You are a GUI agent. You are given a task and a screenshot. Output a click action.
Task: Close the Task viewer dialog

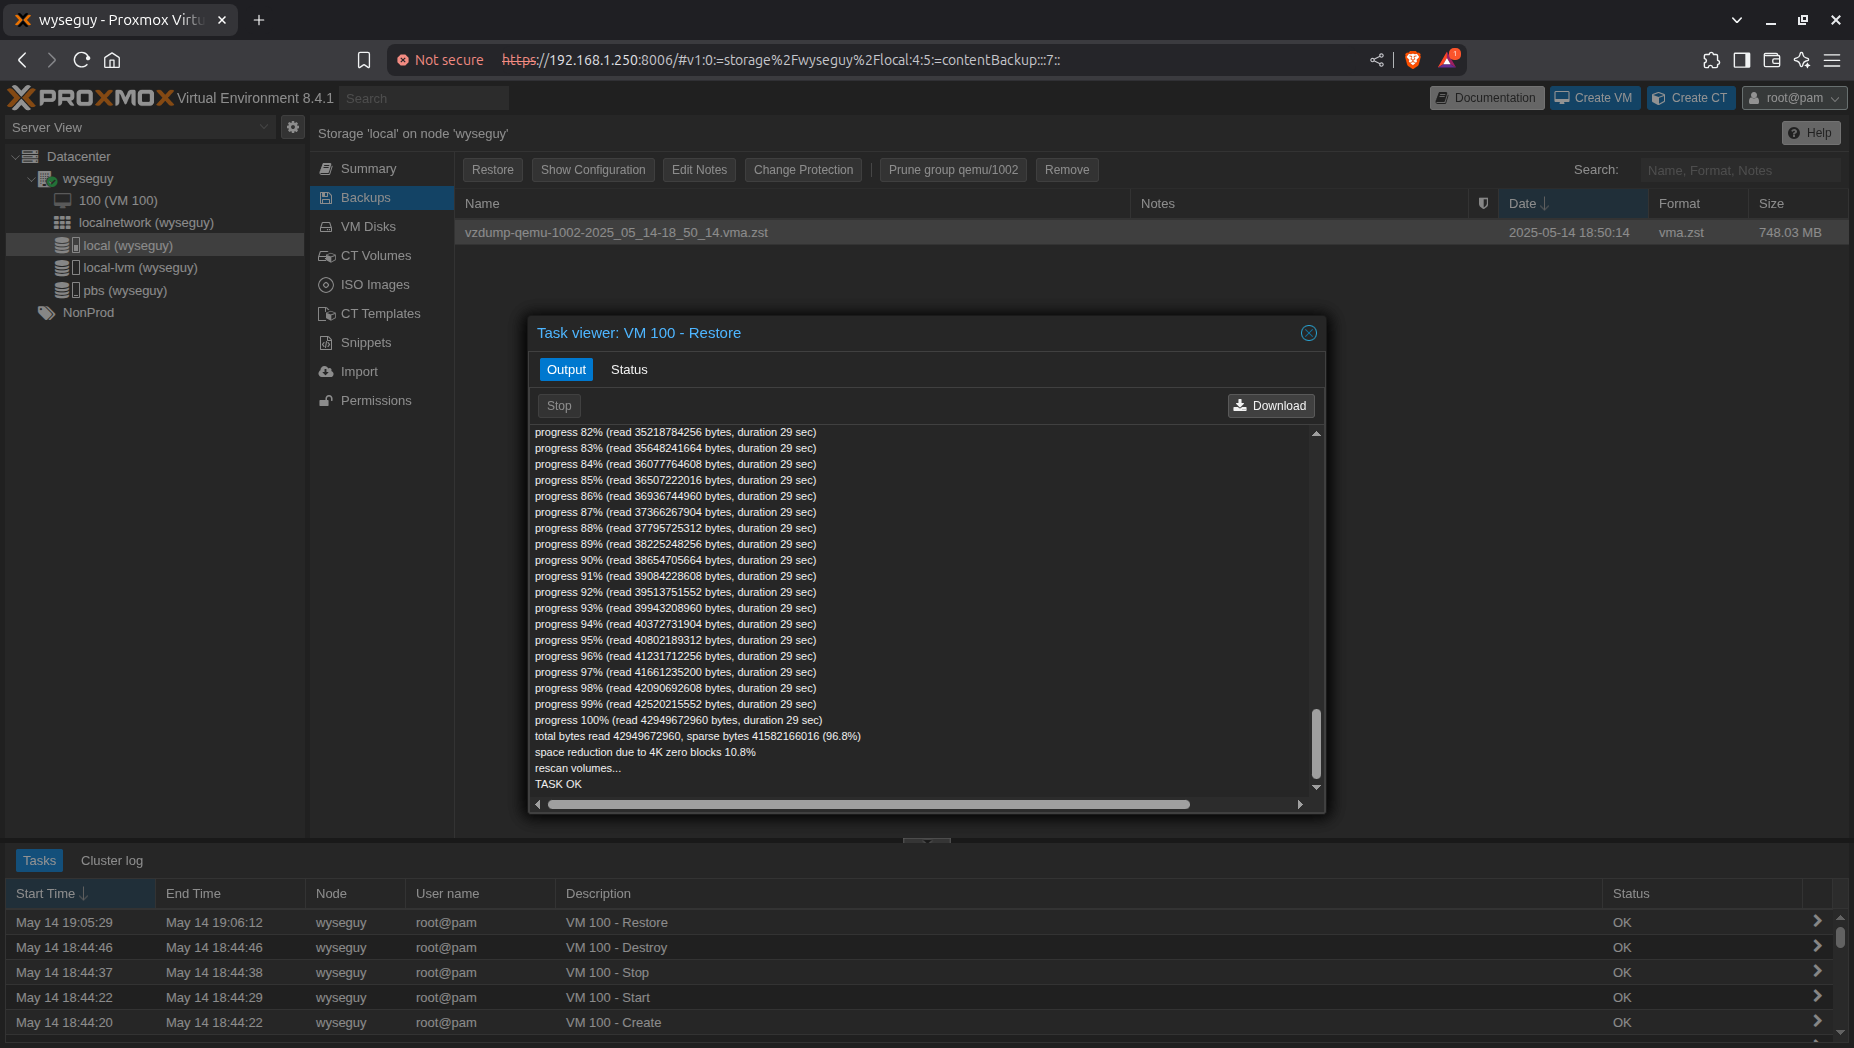tap(1308, 333)
